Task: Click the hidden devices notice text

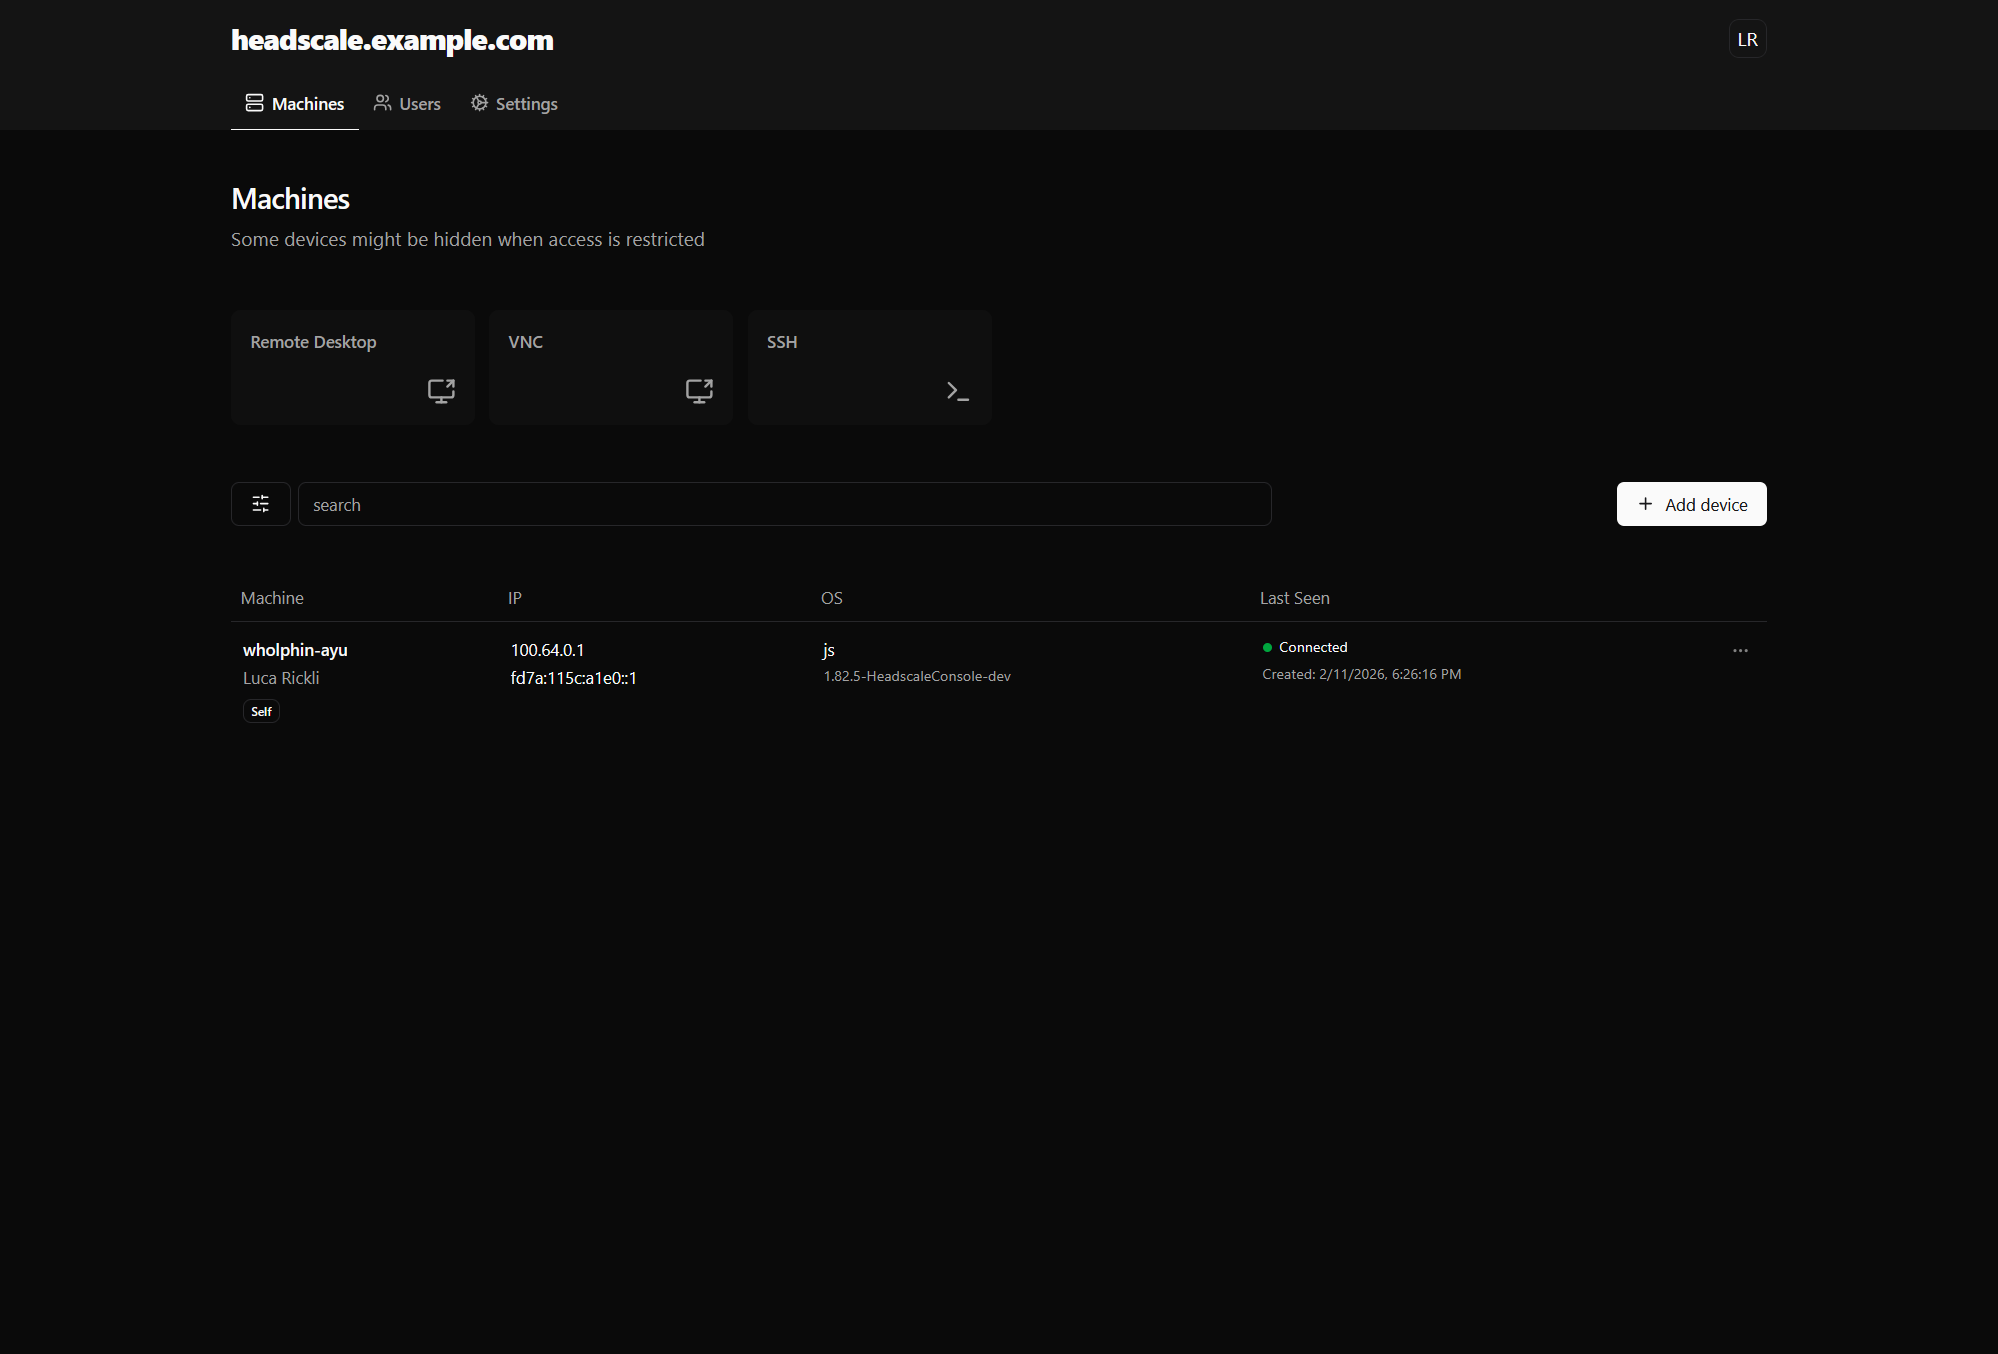Action: (468, 239)
